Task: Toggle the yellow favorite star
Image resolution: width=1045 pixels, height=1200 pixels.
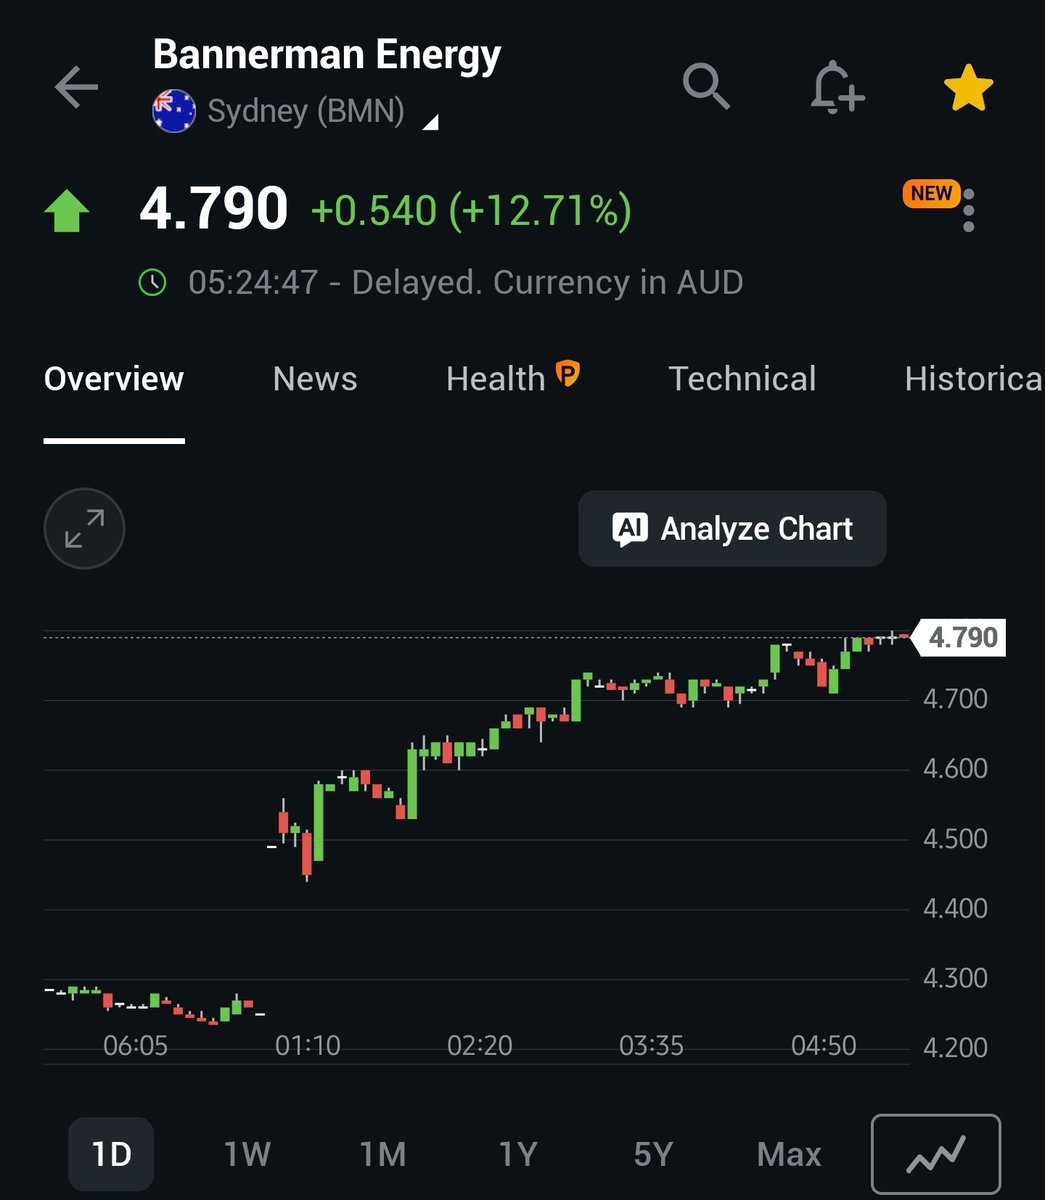Action: (x=968, y=89)
